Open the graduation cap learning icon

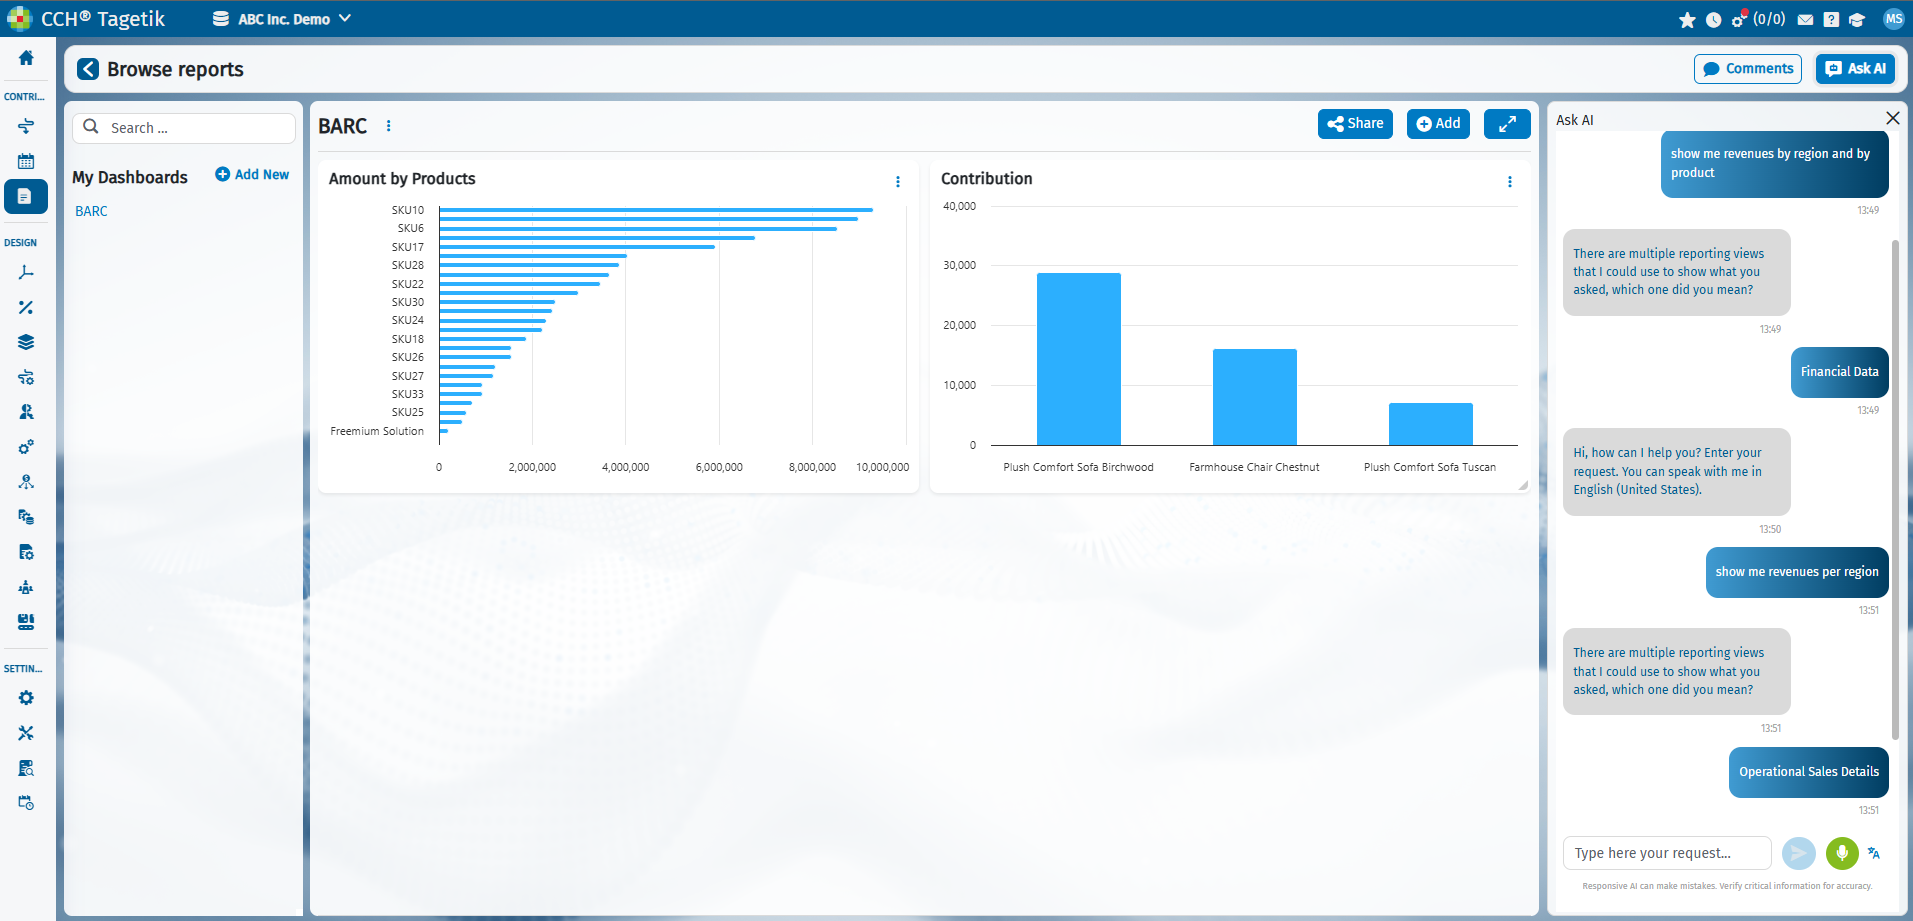(x=1857, y=20)
